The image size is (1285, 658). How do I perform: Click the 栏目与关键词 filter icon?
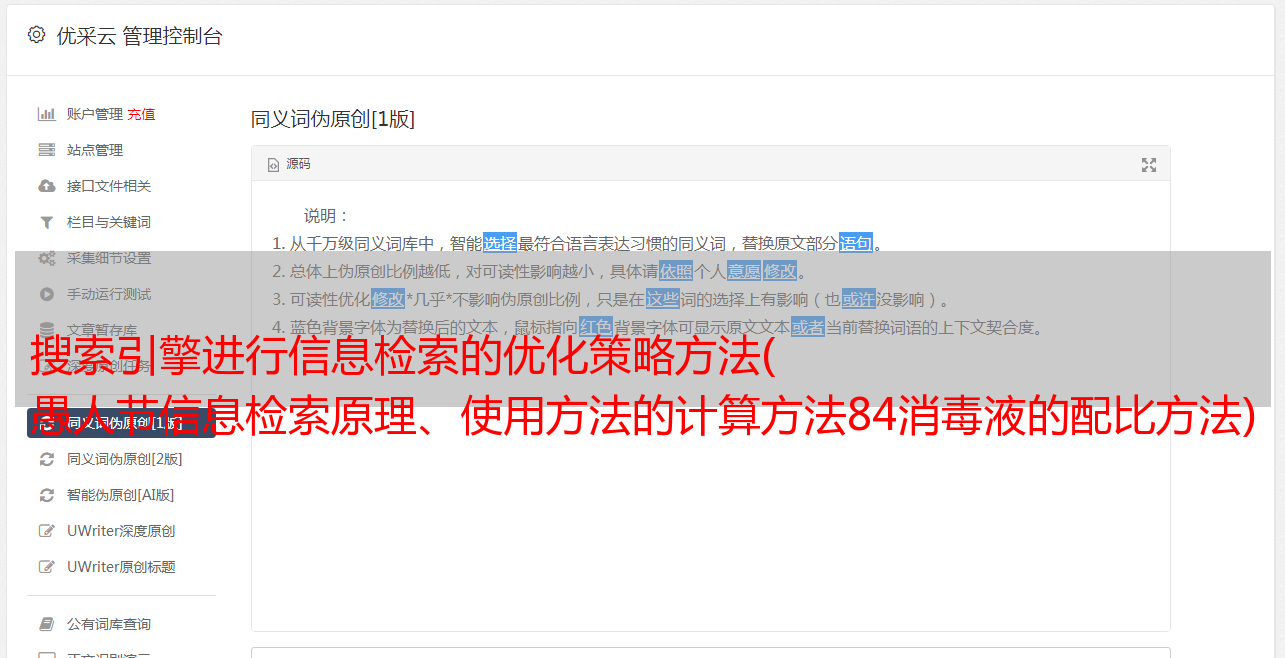(x=46, y=222)
